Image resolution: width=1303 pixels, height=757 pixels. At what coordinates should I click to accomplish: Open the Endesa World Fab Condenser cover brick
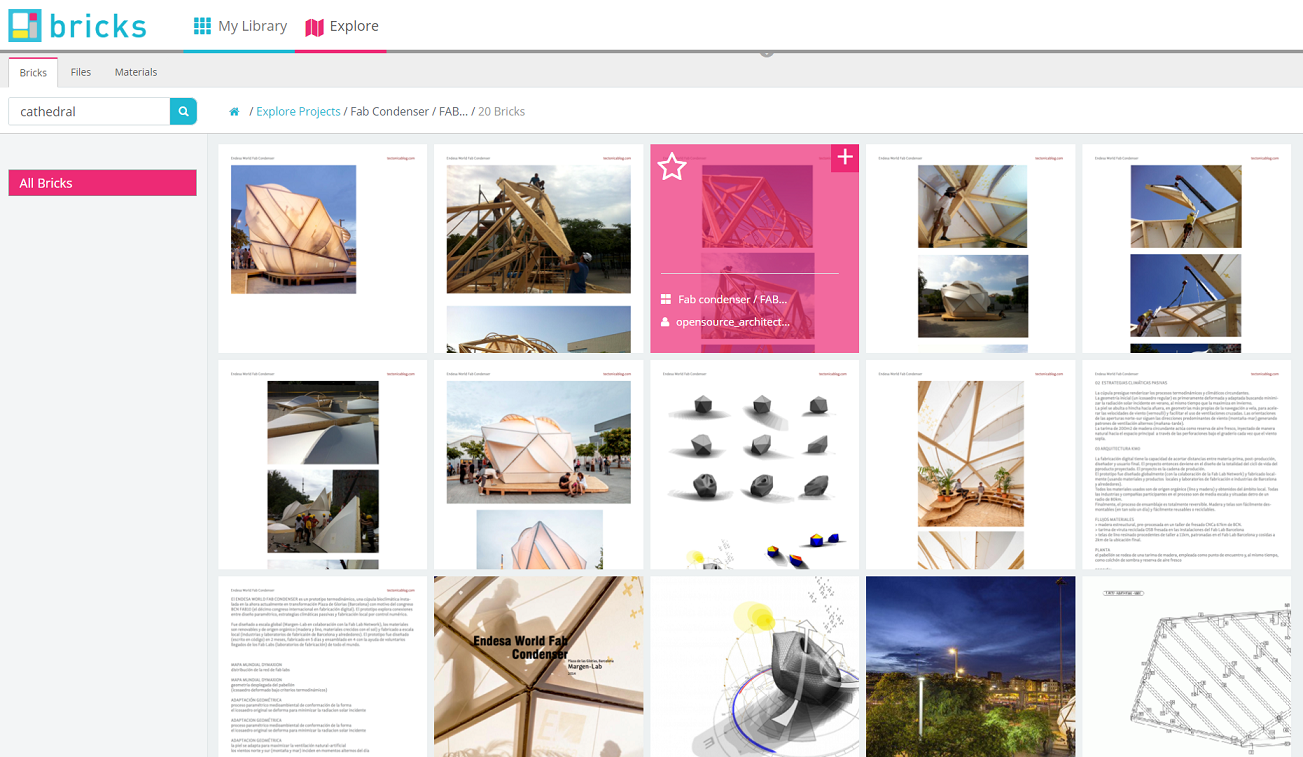coord(539,666)
